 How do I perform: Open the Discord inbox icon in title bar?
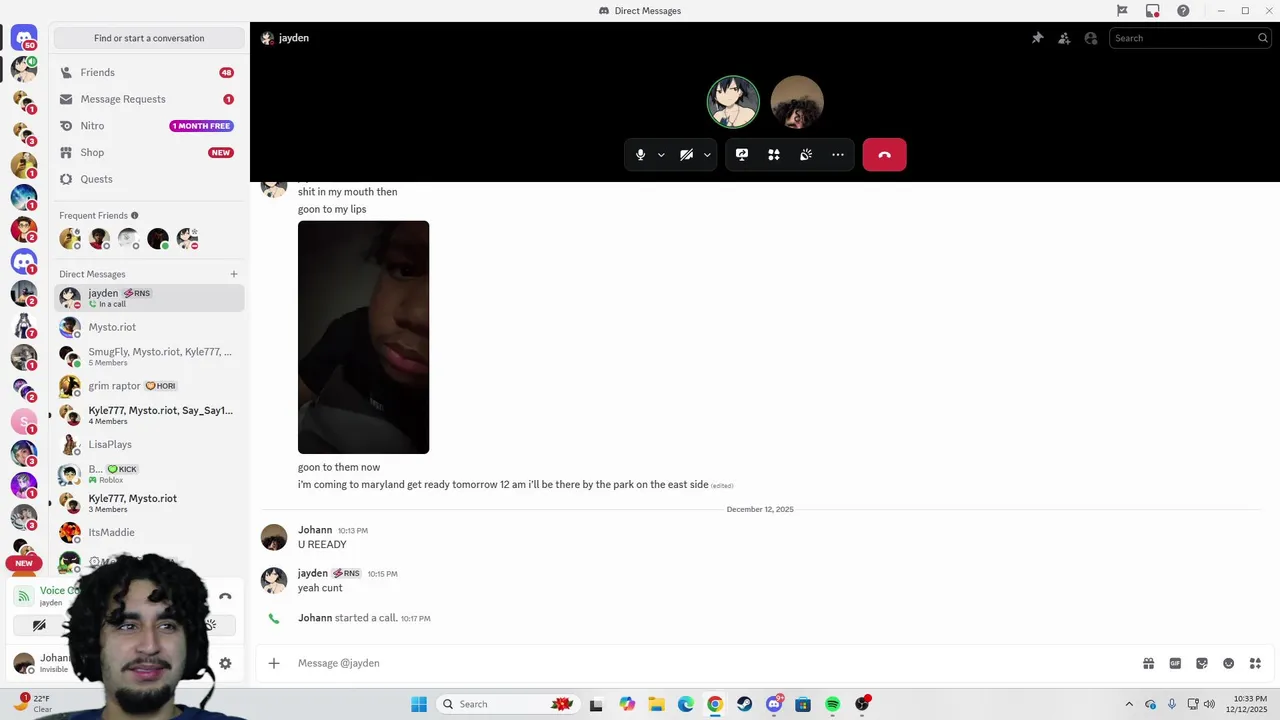click(x=1153, y=11)
